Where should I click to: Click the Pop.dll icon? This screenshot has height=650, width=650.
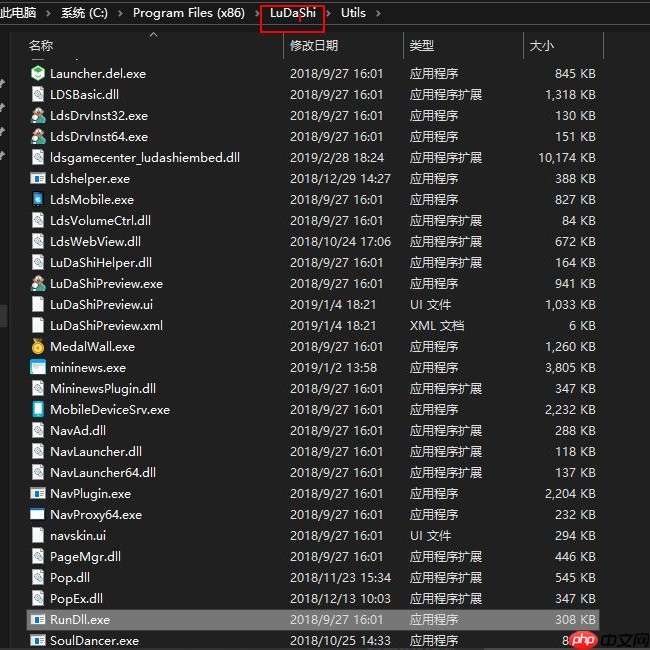click(38, 577)
